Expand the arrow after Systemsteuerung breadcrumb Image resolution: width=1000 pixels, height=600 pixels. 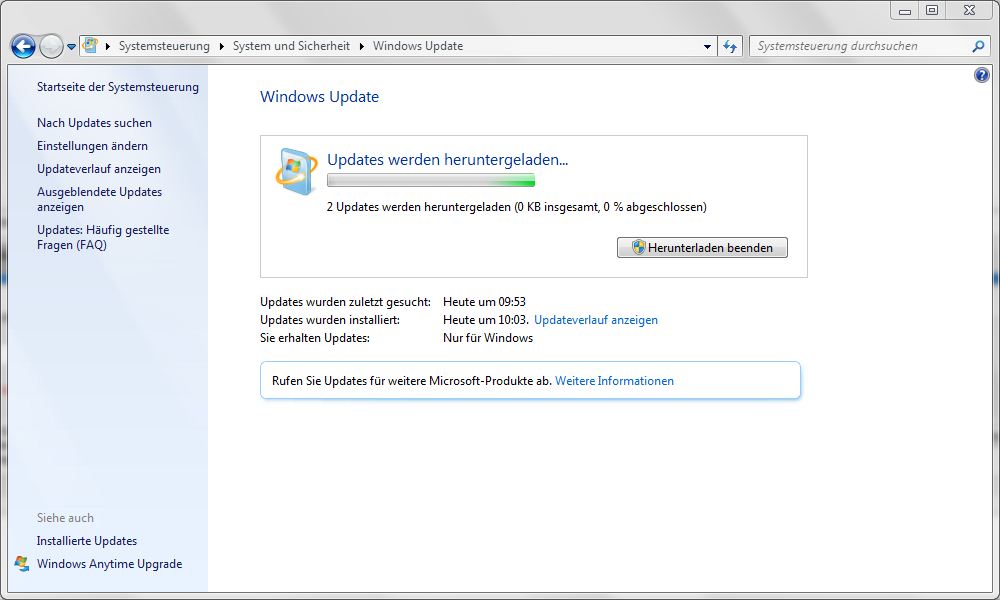222,46
